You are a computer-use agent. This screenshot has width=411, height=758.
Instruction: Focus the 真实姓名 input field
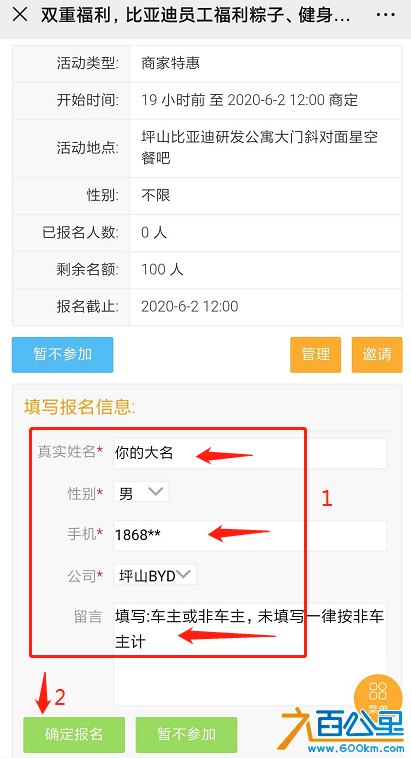pos(250,453)
